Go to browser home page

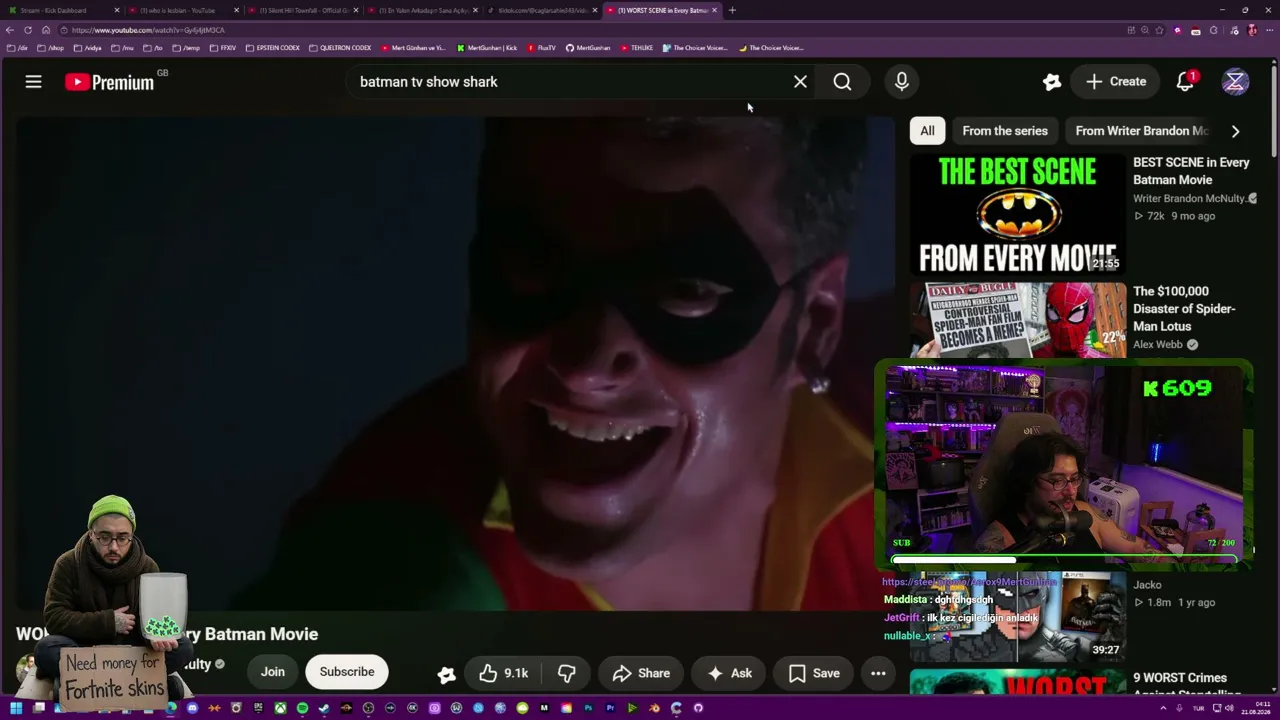click(x=46, y=30)
